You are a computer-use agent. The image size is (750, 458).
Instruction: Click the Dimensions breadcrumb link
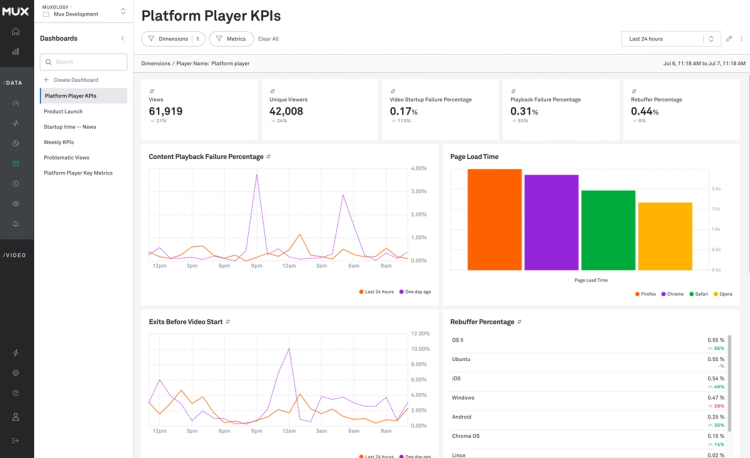pyautogui.click(x=155, y=63)
